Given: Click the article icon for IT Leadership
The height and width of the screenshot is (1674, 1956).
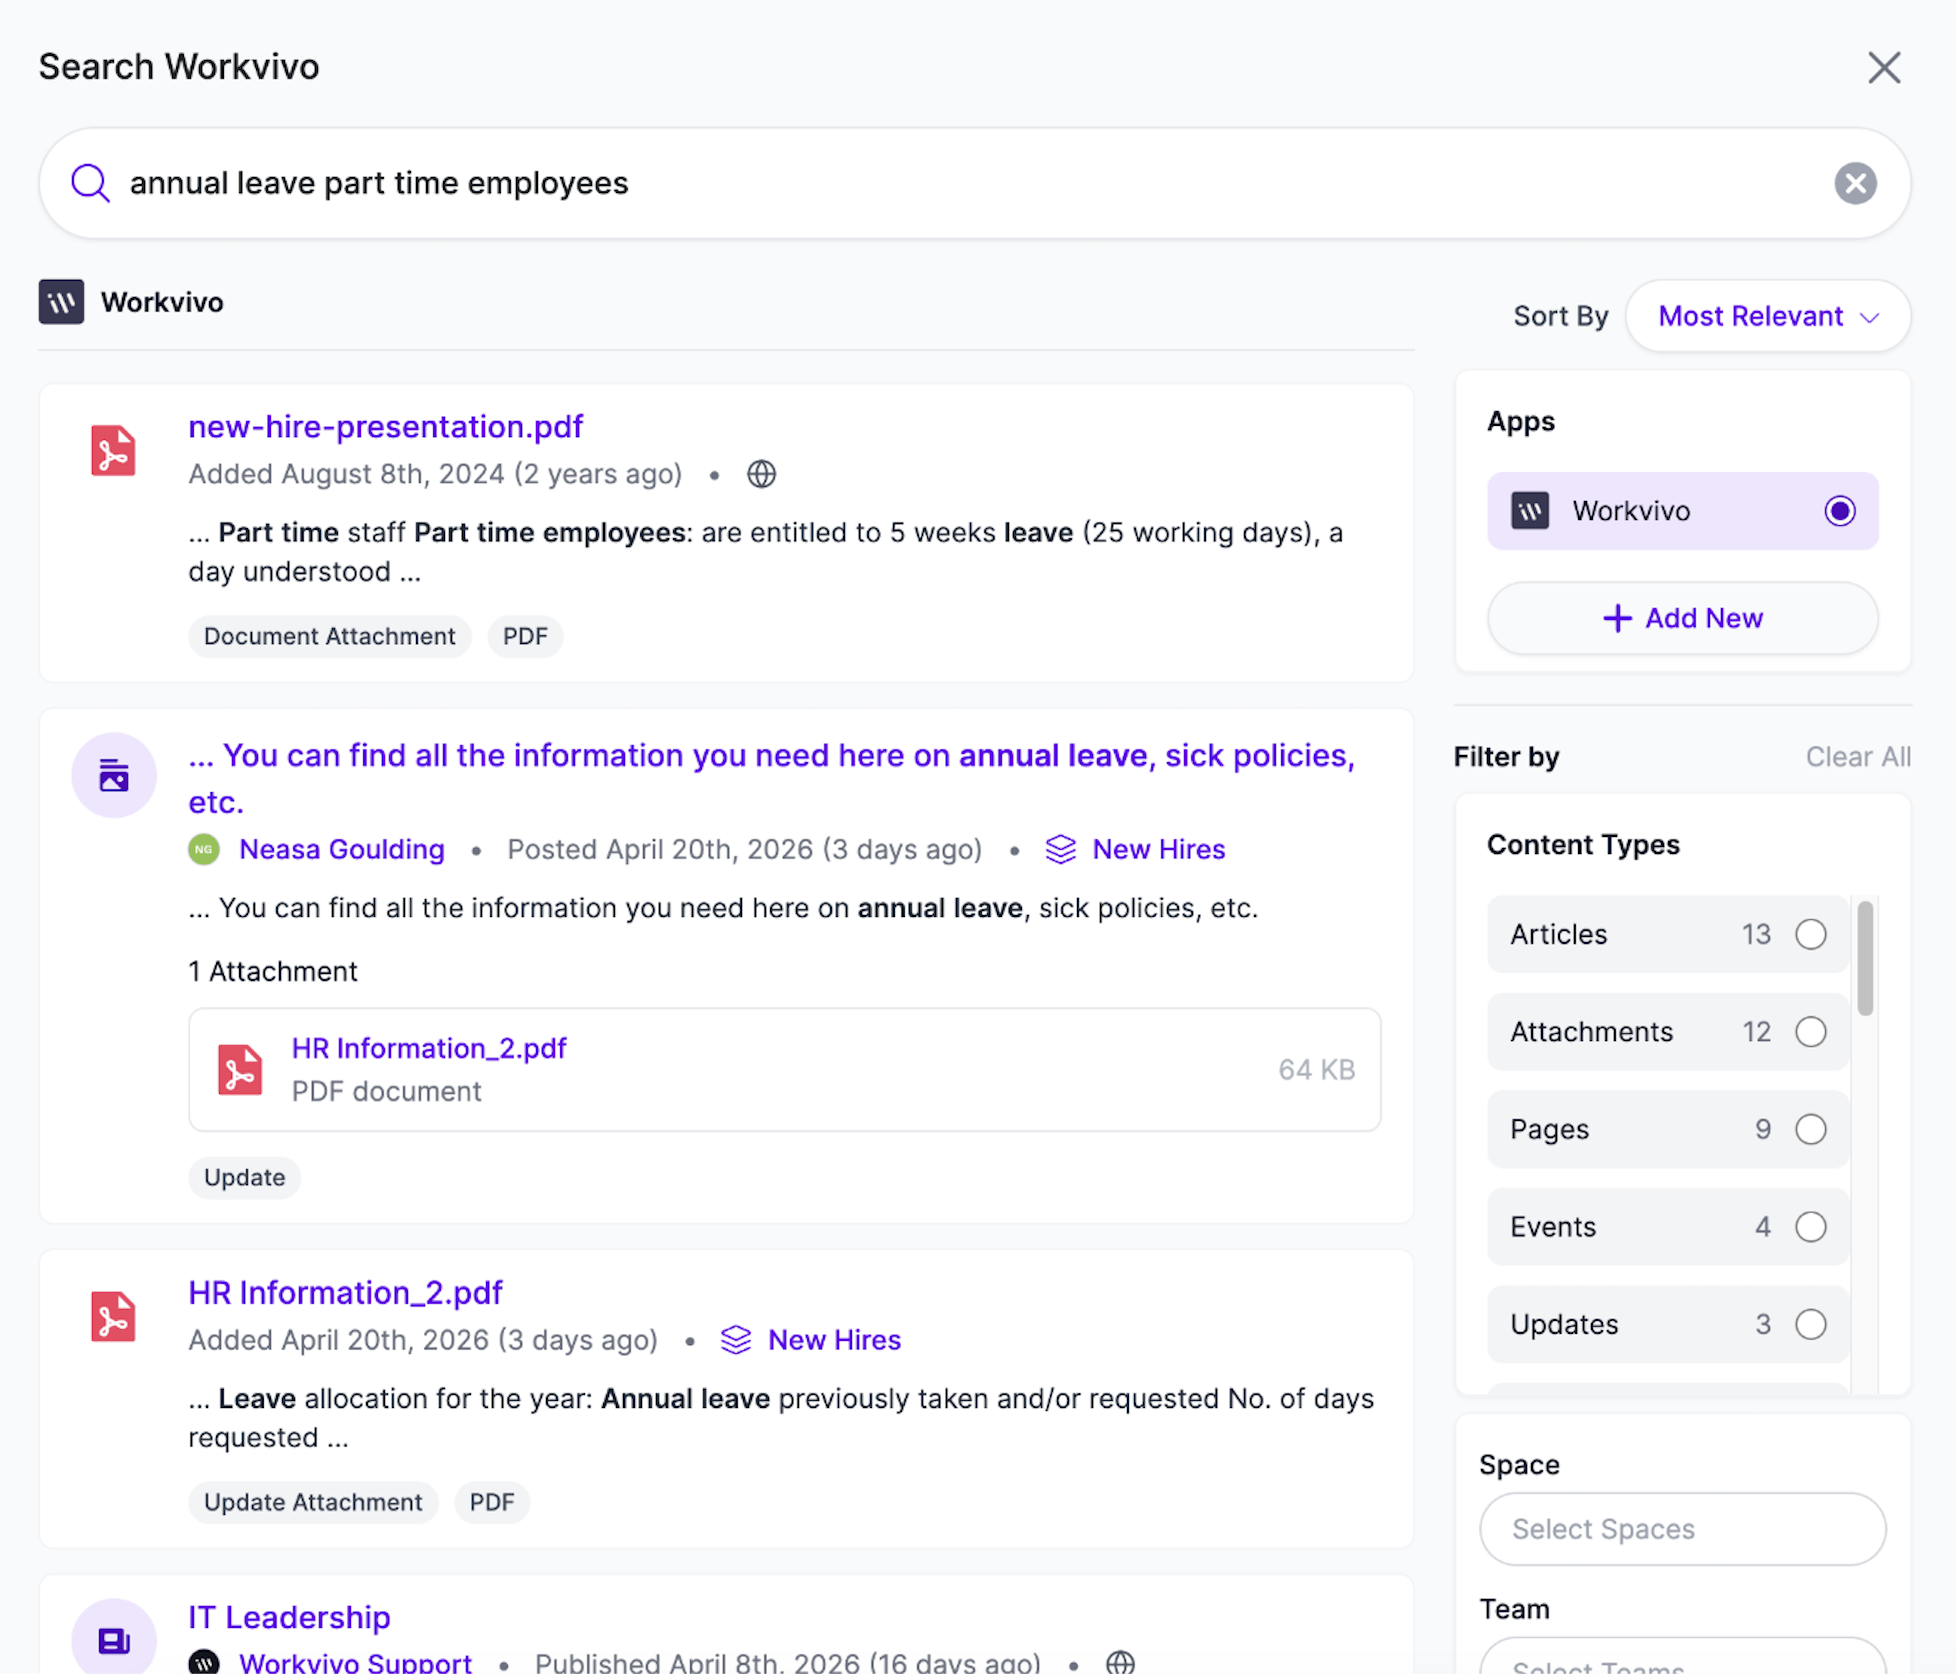Looking at the screenshot, I should pos(114,1638).
